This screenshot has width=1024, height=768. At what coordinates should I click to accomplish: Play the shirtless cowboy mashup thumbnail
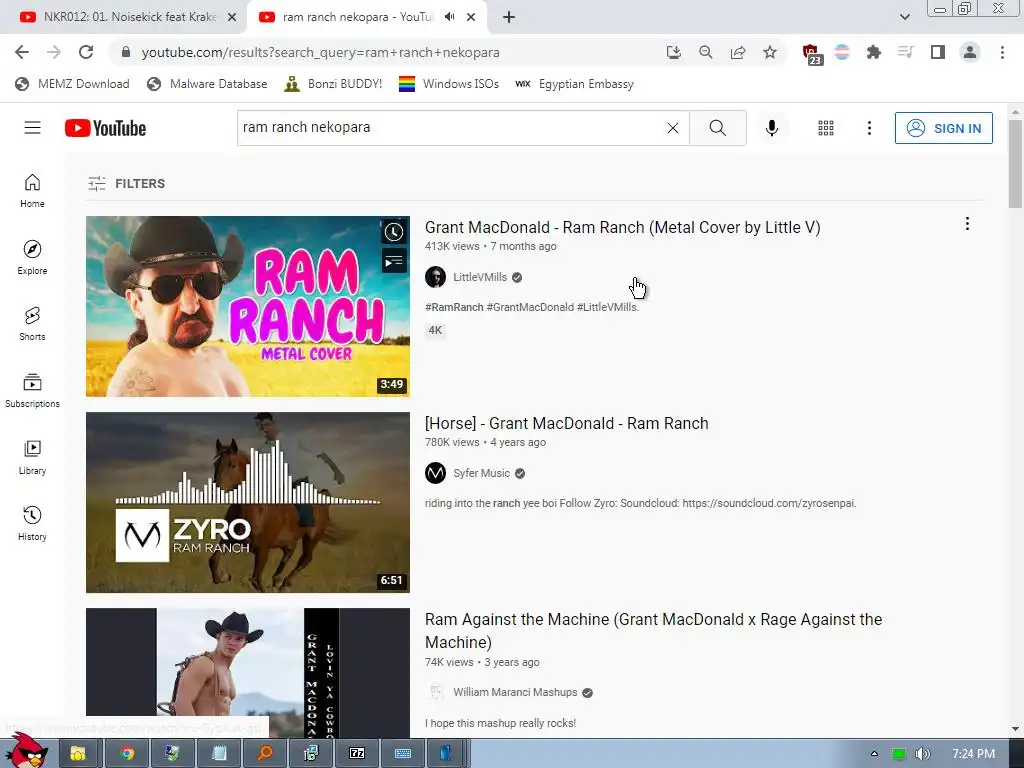click(248, 673)
